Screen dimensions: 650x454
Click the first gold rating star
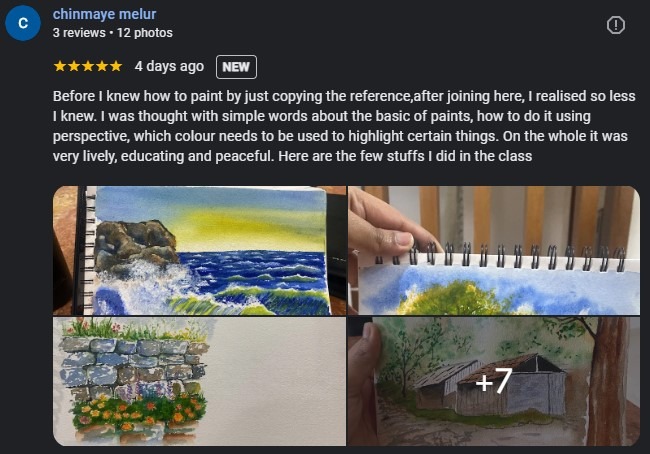(x=60, y=67)
